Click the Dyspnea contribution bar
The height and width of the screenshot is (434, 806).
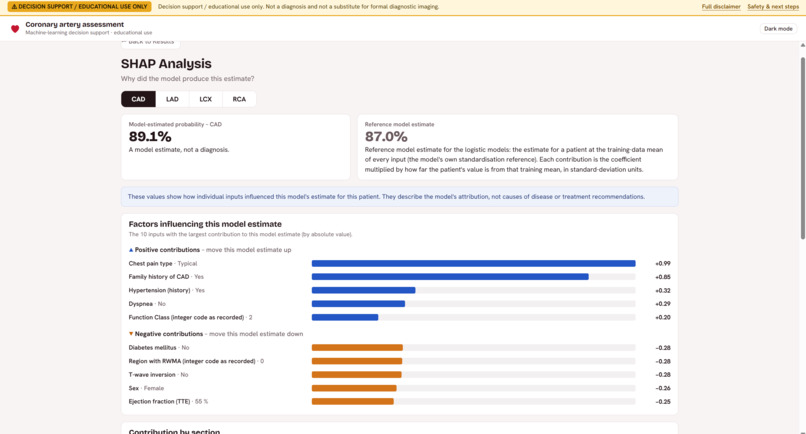point(358,304)
